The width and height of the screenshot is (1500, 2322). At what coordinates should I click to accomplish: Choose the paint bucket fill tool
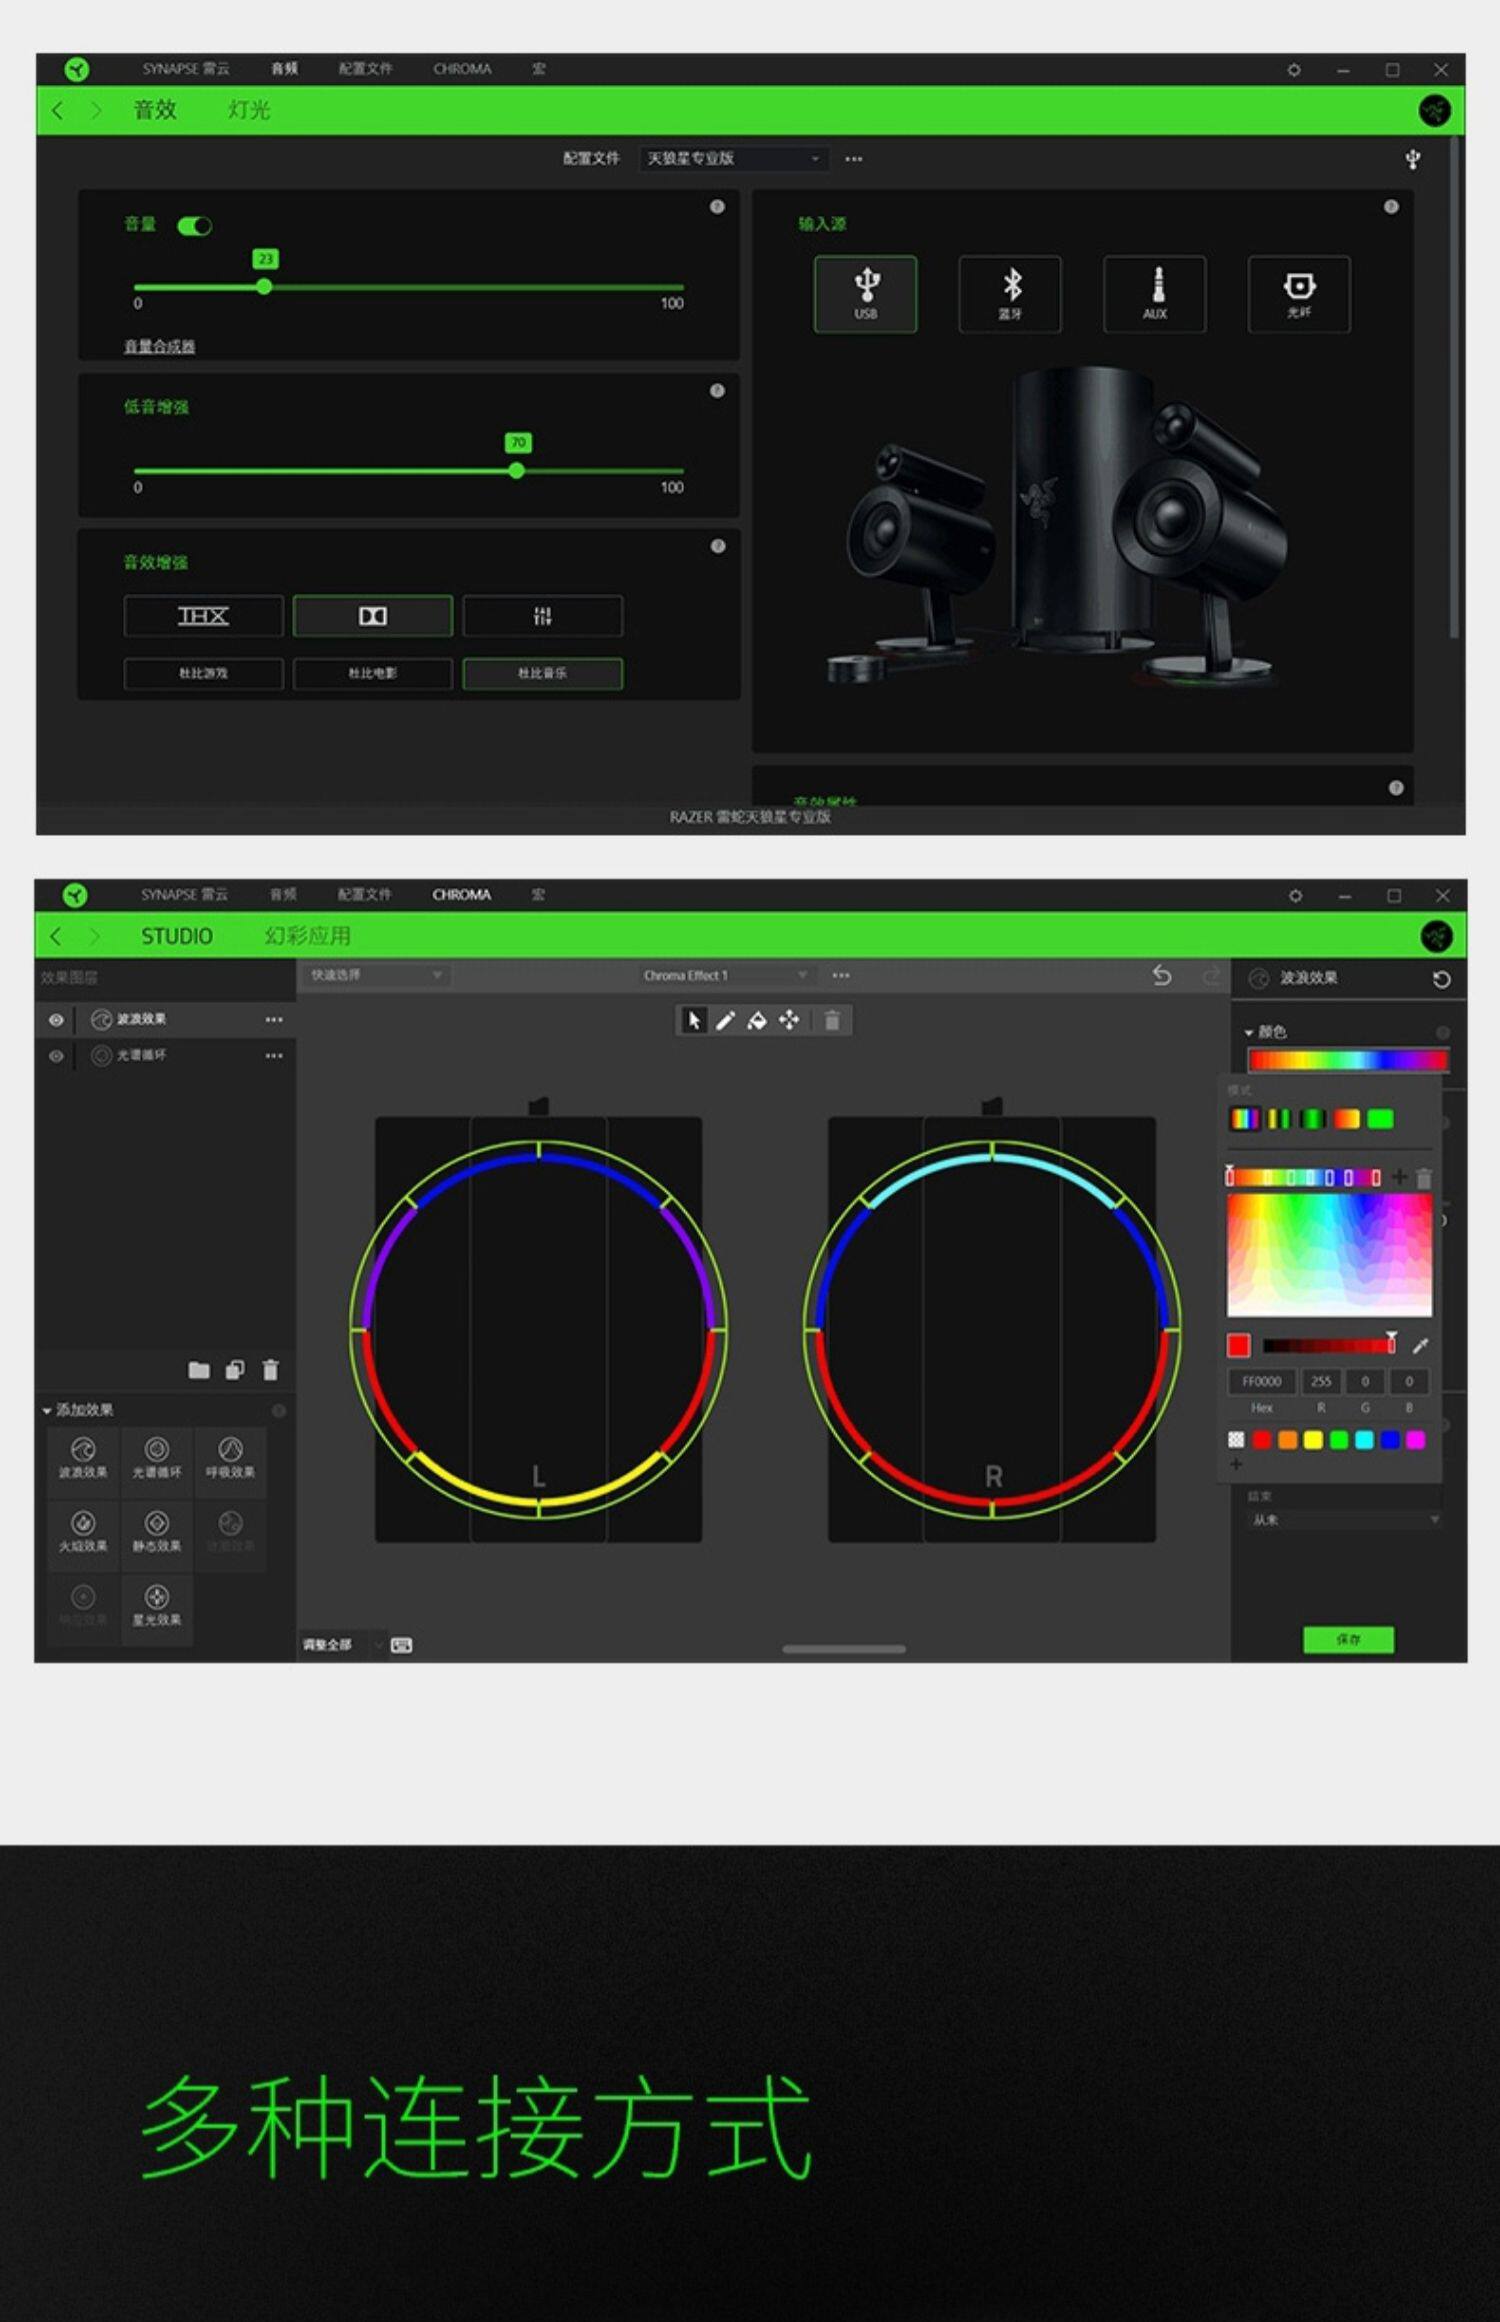[757, 1020]
